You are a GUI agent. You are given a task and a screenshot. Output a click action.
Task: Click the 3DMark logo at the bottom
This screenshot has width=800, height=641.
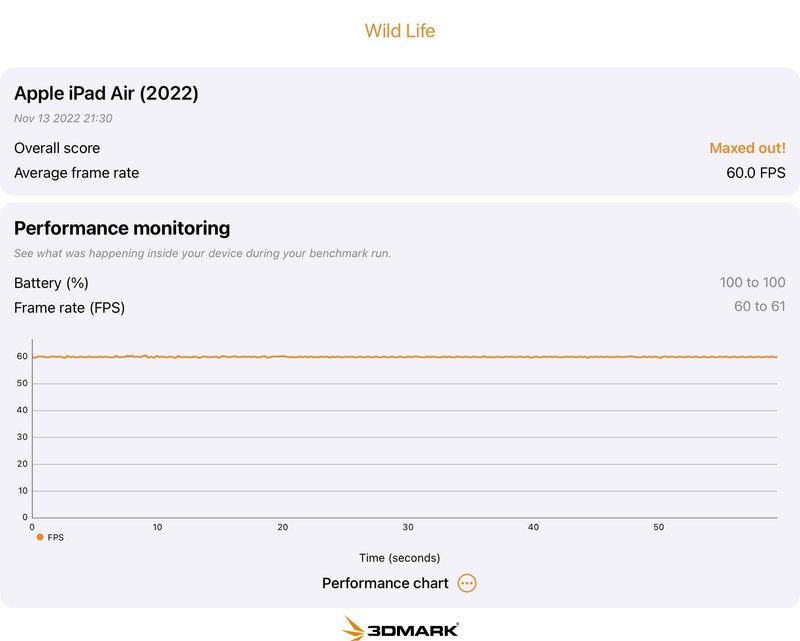pos(400,628)
